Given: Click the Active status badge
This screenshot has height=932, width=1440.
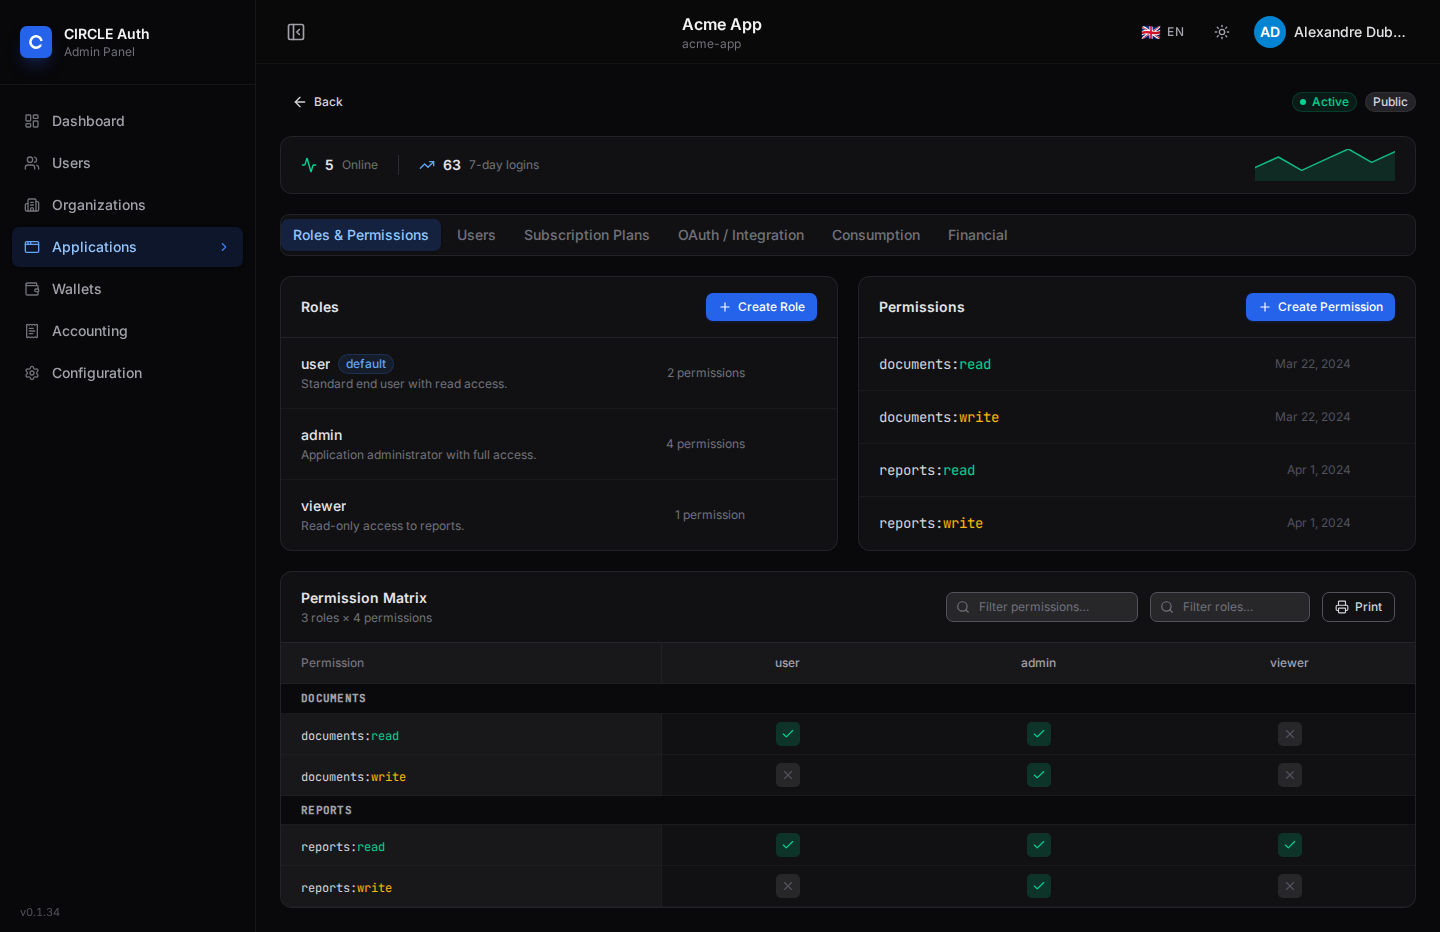Looking at the screenshot, I should pyautogui.click(x=1324, y=102).
